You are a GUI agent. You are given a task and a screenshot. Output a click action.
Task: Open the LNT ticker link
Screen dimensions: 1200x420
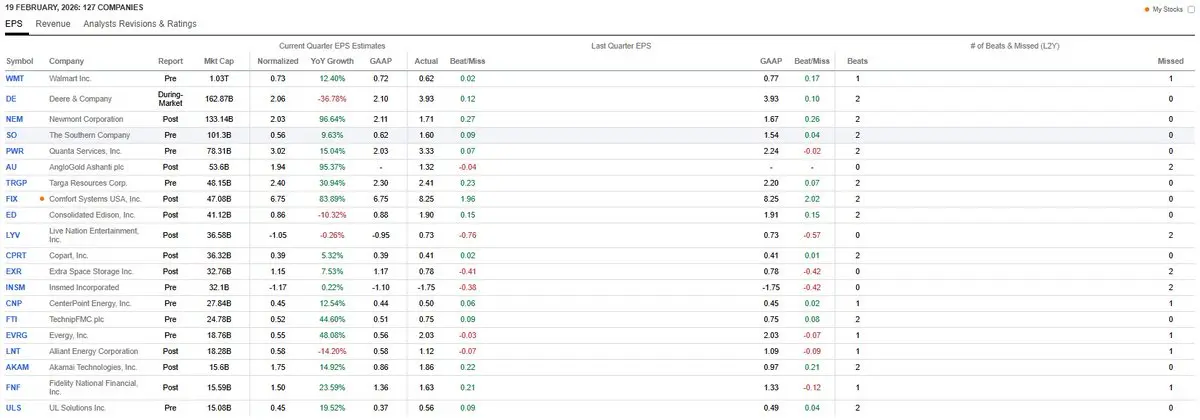click(13, 351)
